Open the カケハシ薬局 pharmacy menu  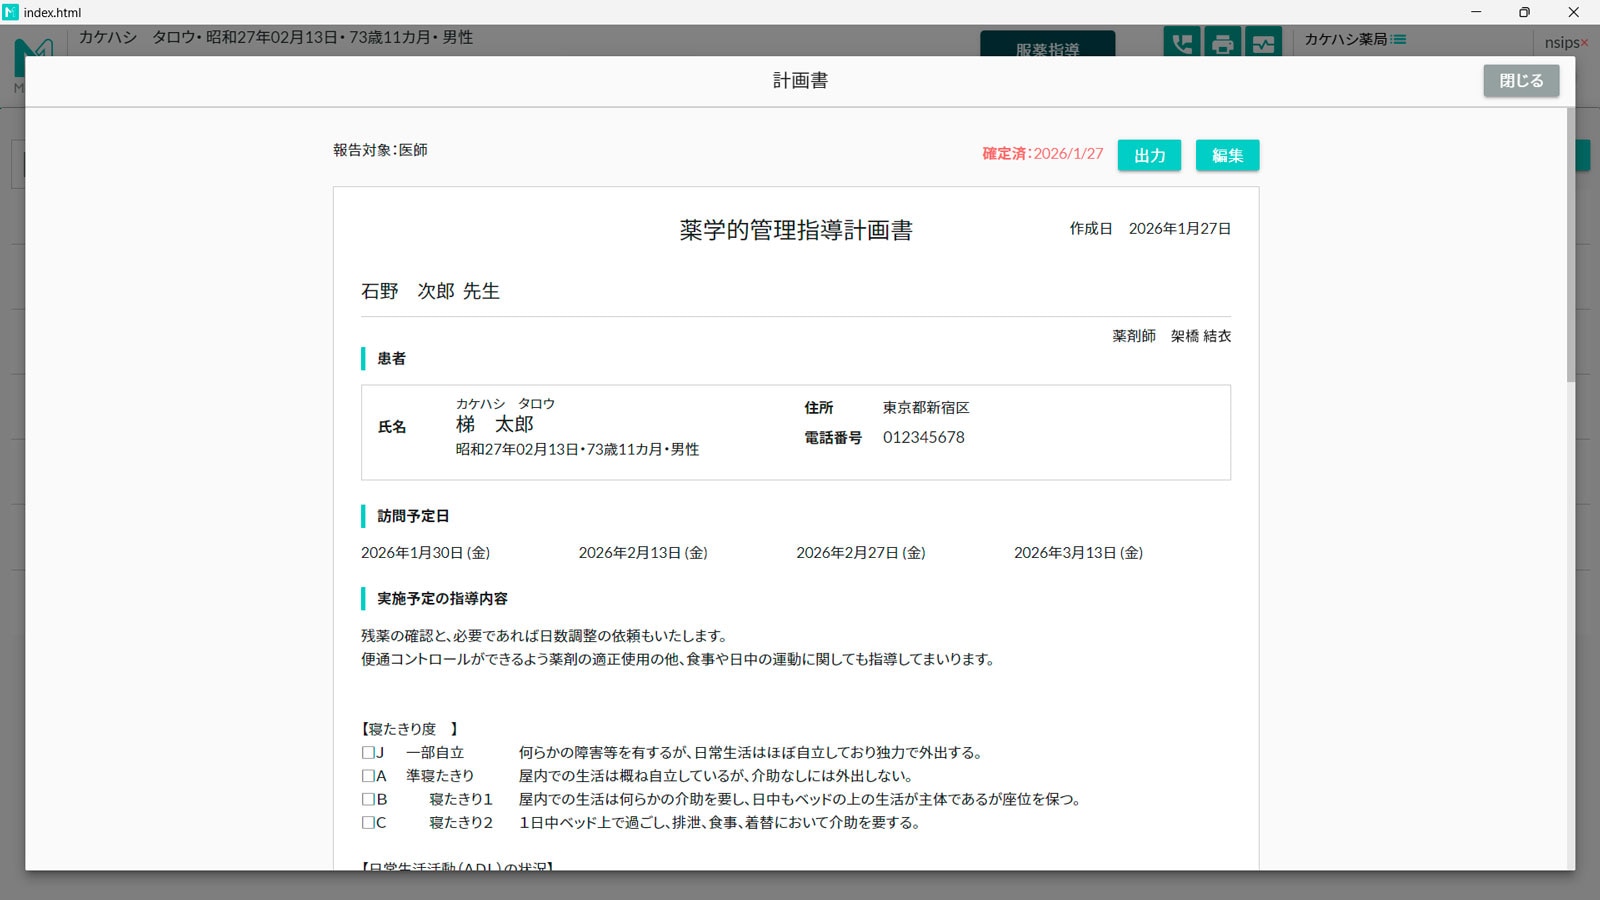(x=1347, y=38)
